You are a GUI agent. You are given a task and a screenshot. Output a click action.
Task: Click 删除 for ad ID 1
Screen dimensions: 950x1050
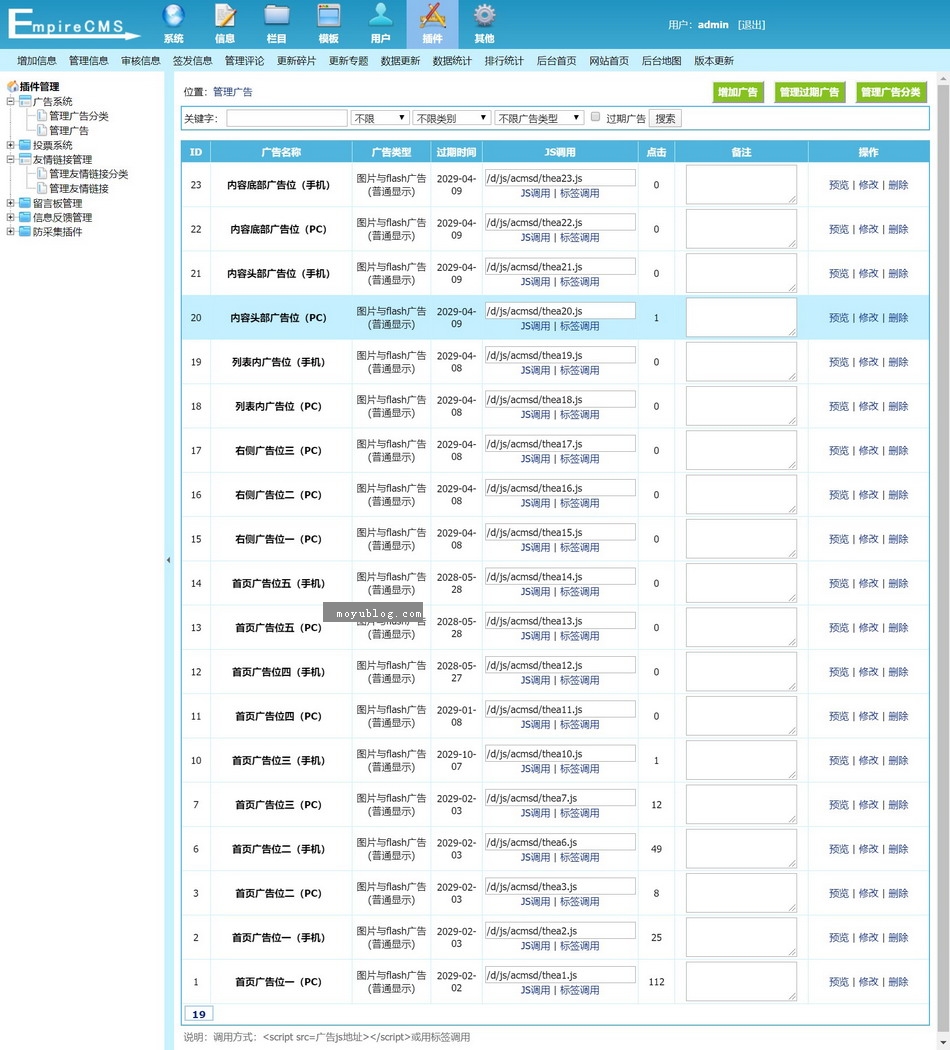[x=898, y=982]
